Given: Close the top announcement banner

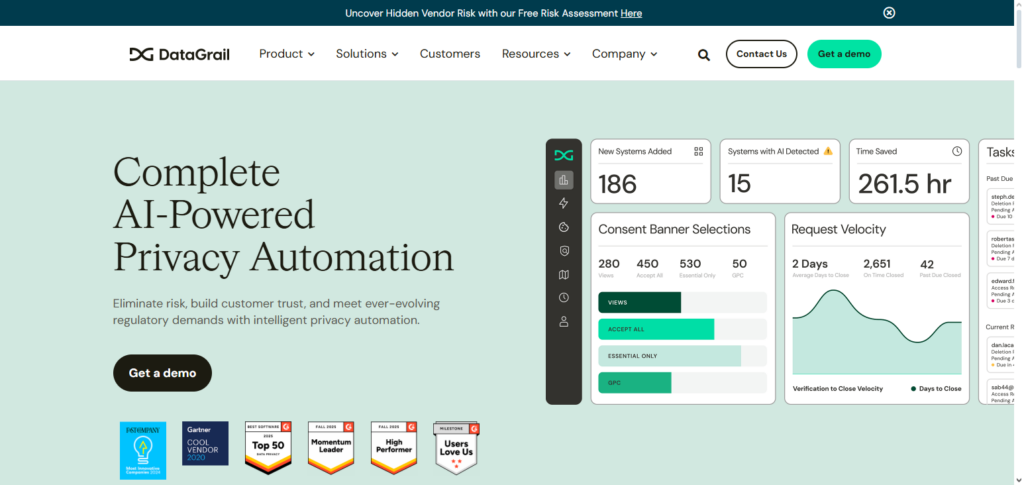Looking at the screenshot, I should [889, 13].
